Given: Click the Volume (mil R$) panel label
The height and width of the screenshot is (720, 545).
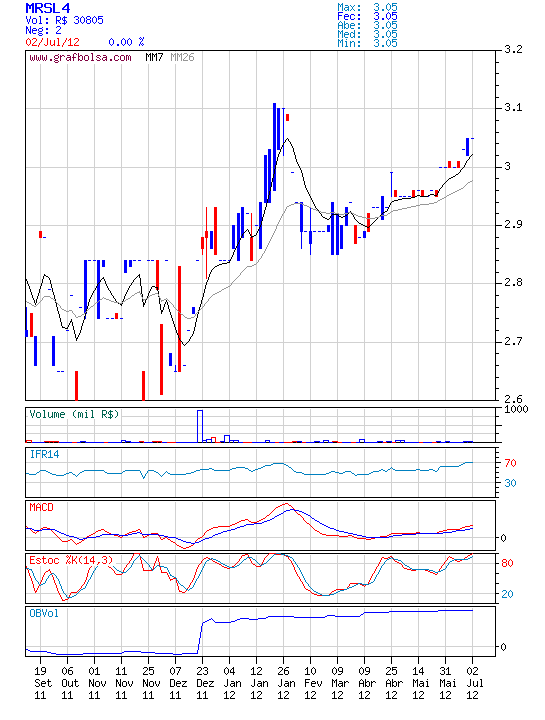Looking at the screenshot, I should 74,414.
